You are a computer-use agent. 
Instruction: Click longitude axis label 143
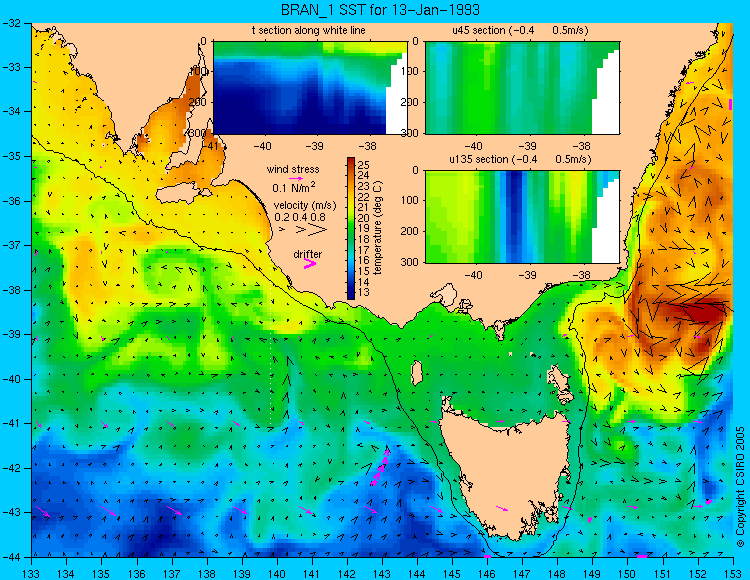pyautogui.click(x=382, y=573)
